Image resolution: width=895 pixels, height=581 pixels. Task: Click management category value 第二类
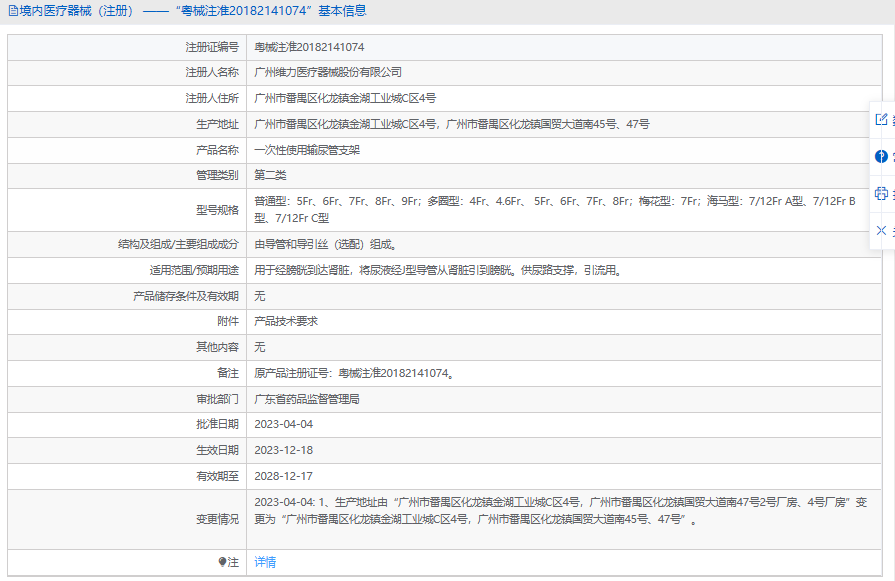[270, 175]
